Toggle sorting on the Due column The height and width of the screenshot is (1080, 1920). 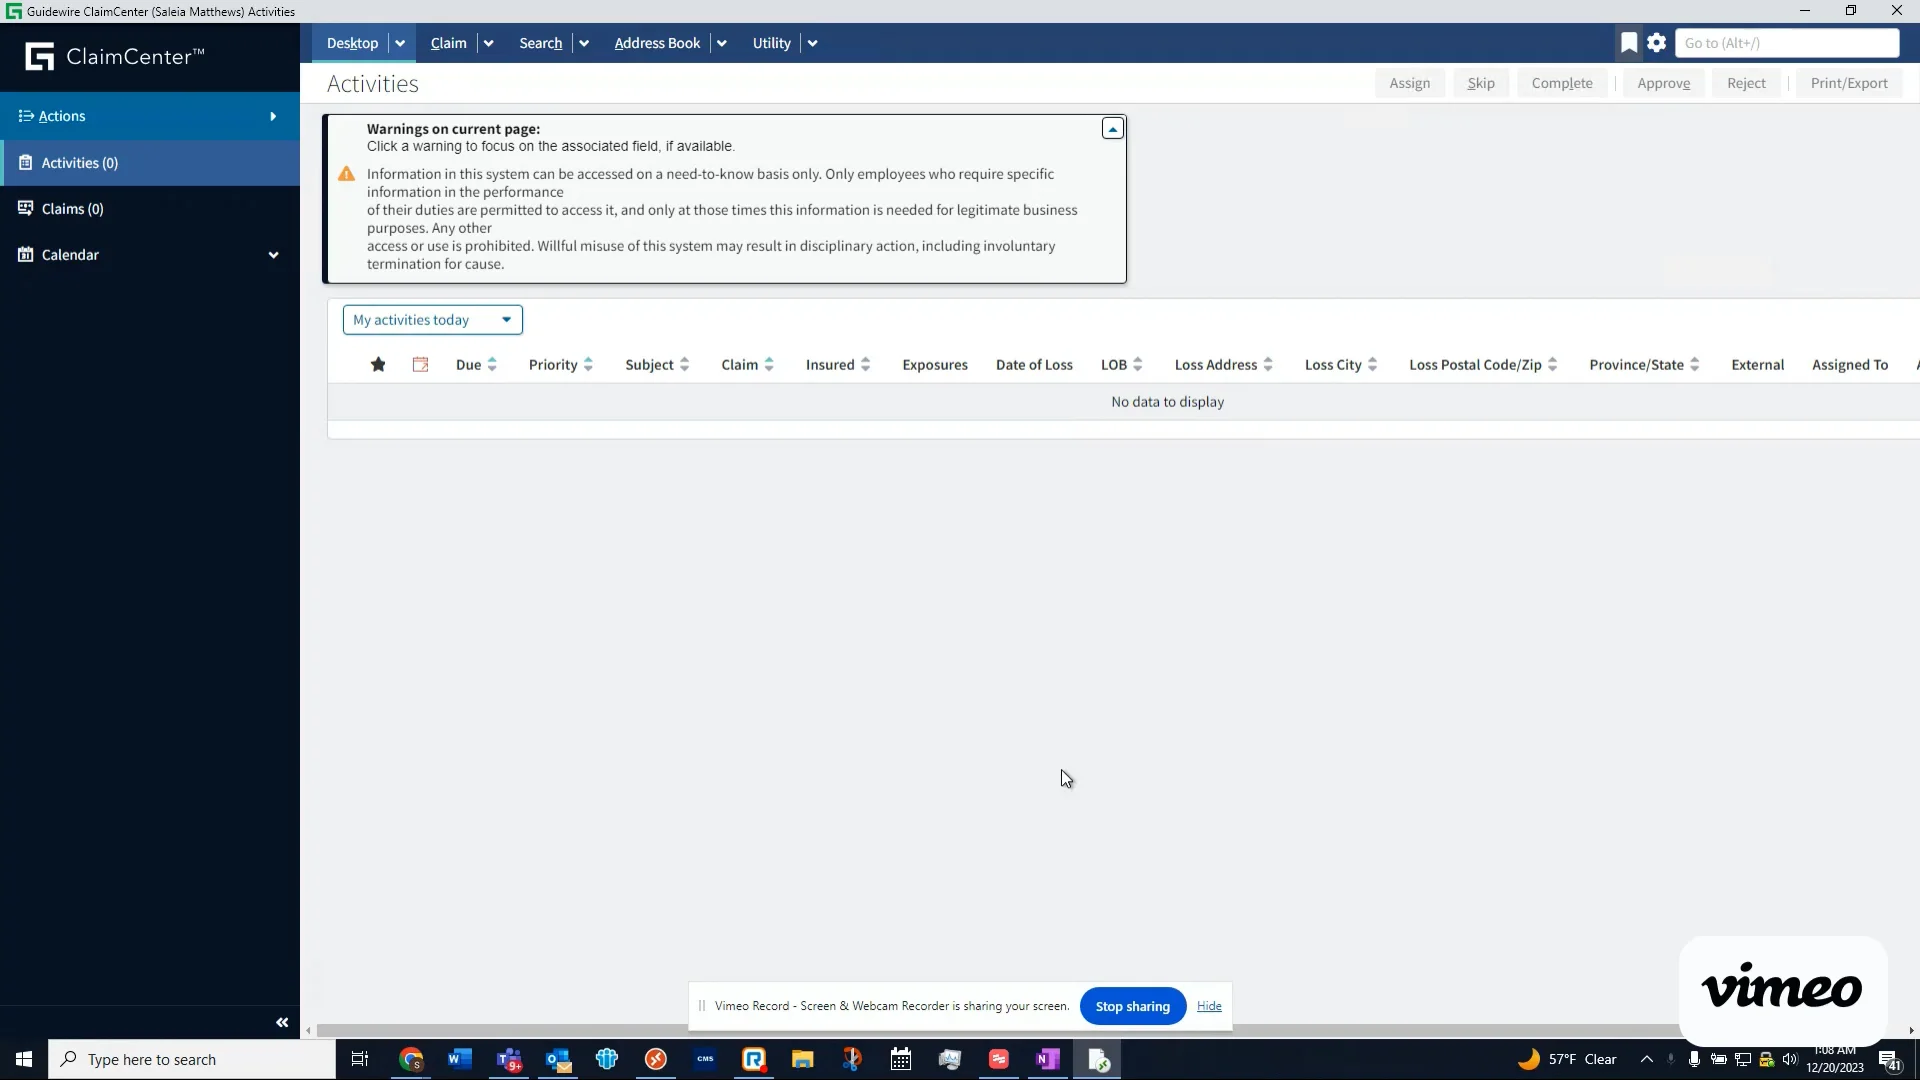click(x=492, y=364)
